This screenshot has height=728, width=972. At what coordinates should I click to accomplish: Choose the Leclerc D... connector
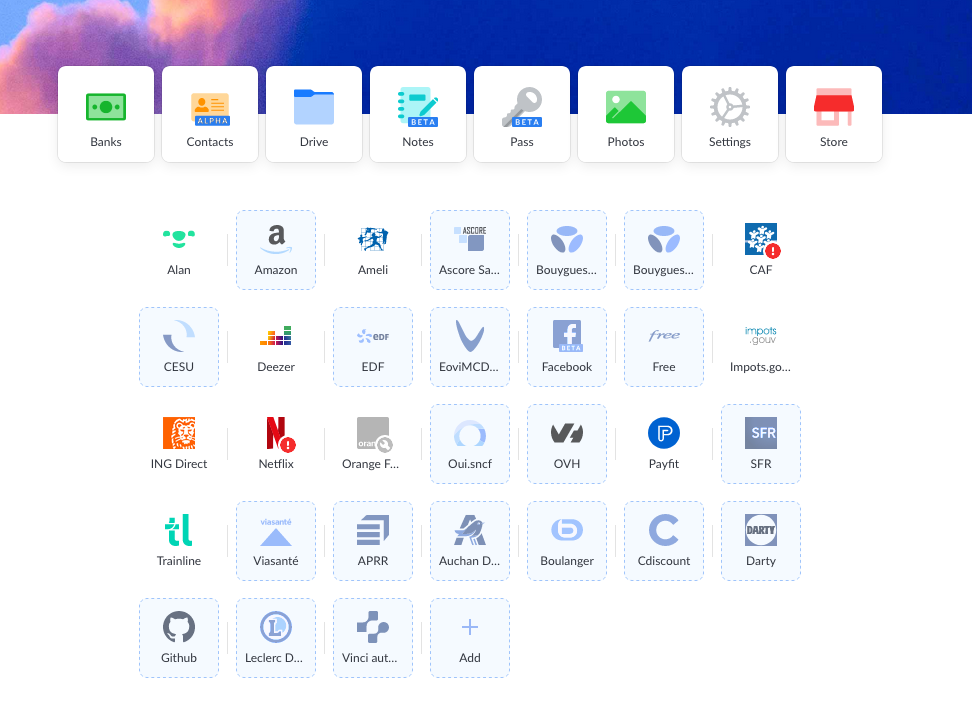pos(276,638)
